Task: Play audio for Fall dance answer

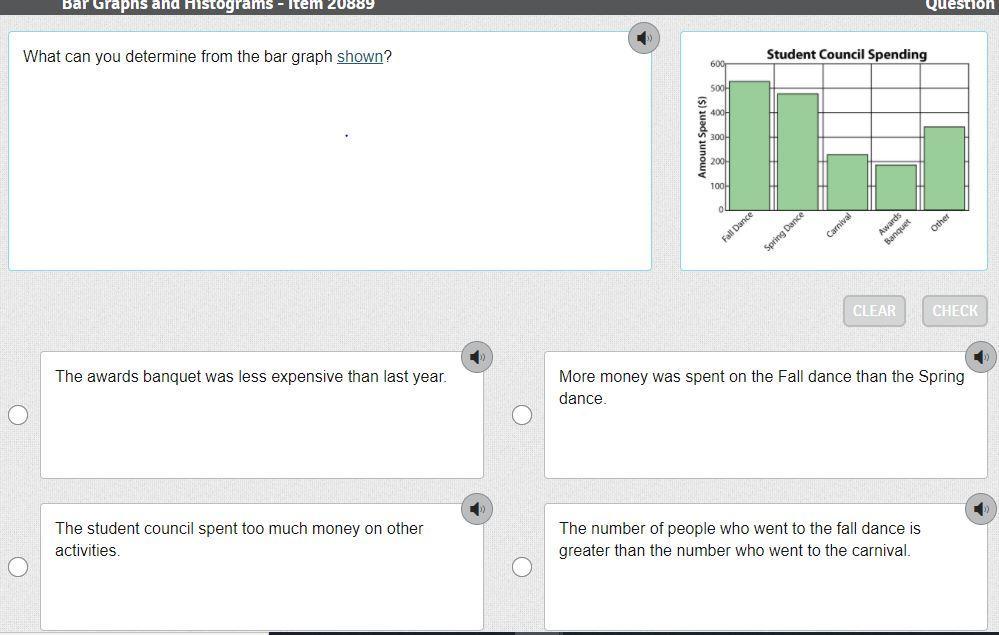Action: click(981, 357)
